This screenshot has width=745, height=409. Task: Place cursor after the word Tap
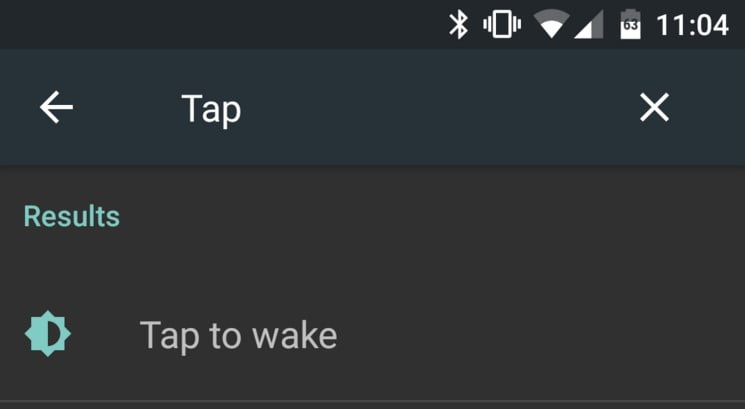click(x=243, y=109)
